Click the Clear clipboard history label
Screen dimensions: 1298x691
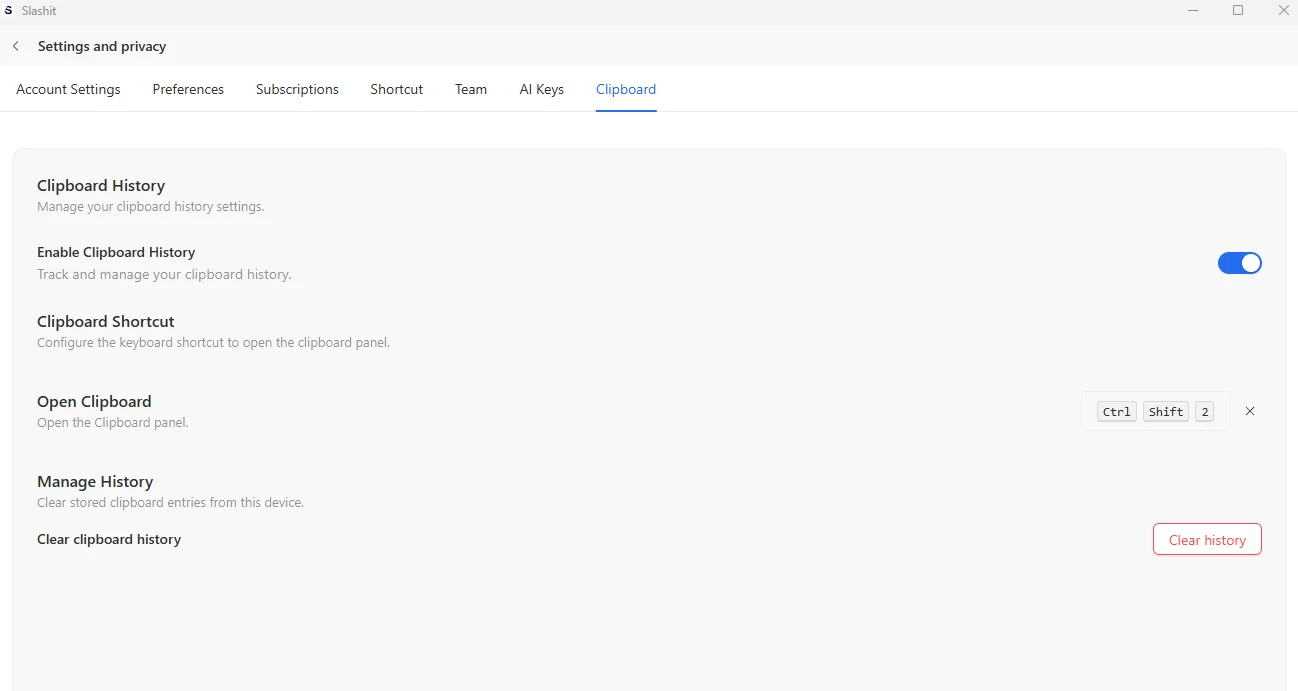[109, 539]
